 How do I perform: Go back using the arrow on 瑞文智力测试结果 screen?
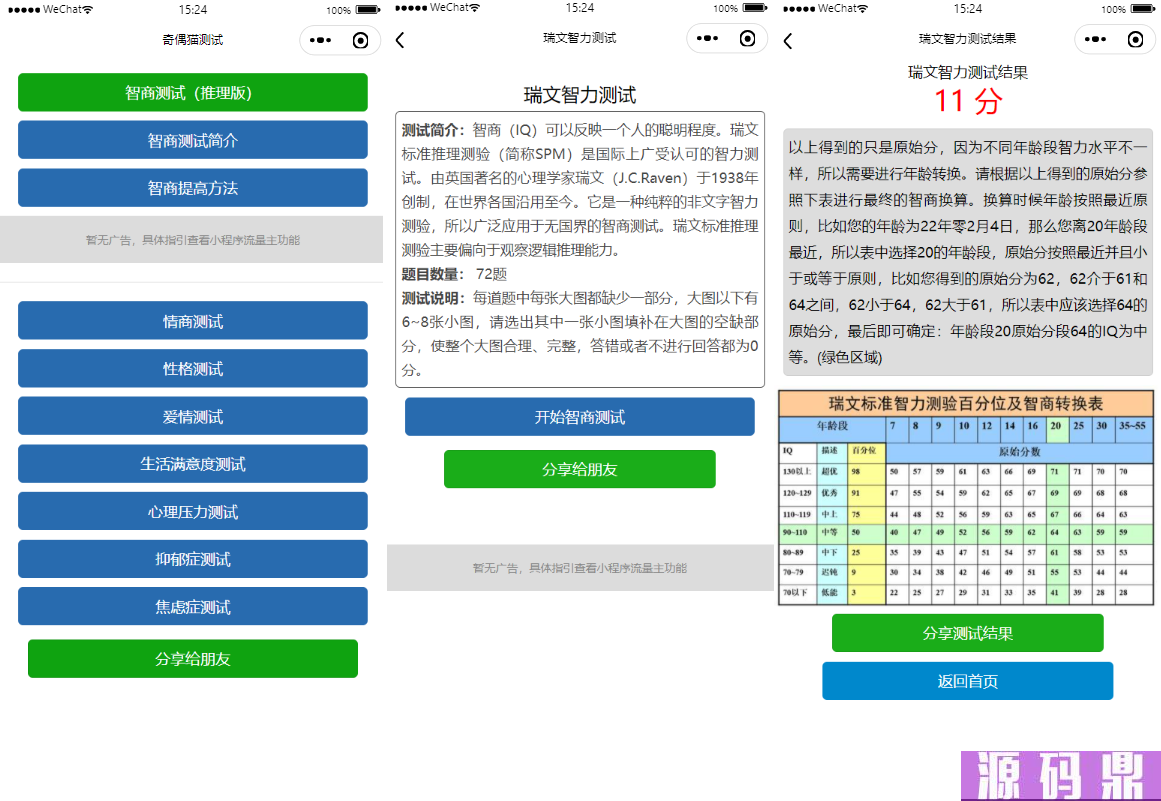click(x=788, y=41)
